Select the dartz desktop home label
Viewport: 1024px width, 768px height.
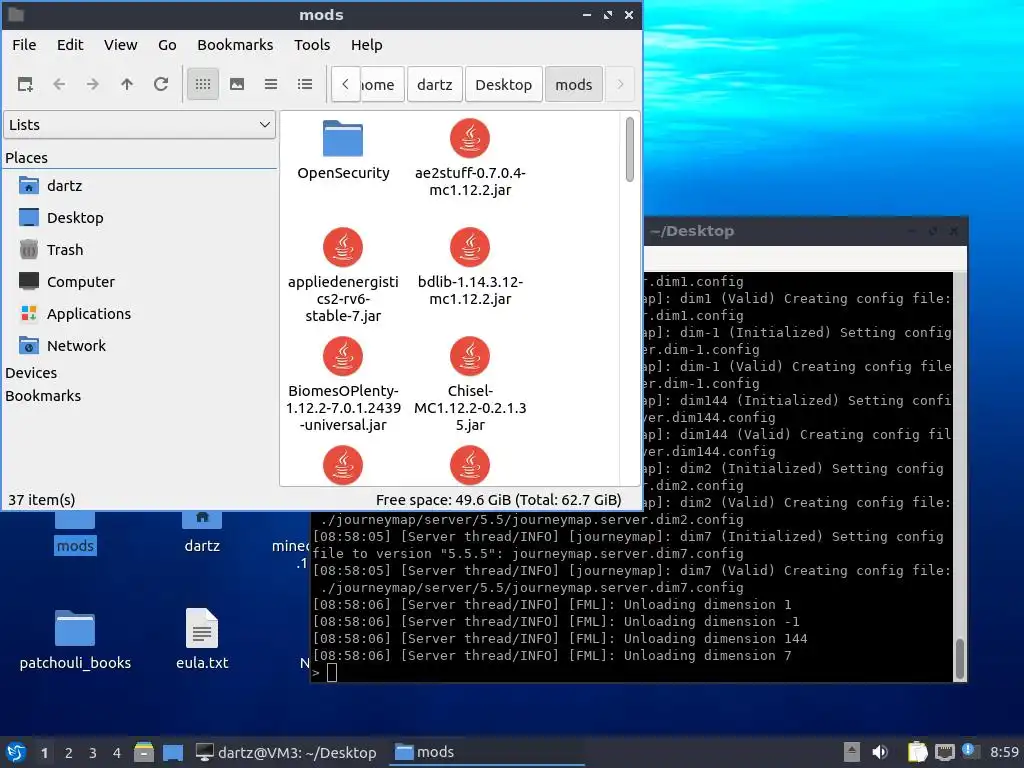click(x=202, y=546)
